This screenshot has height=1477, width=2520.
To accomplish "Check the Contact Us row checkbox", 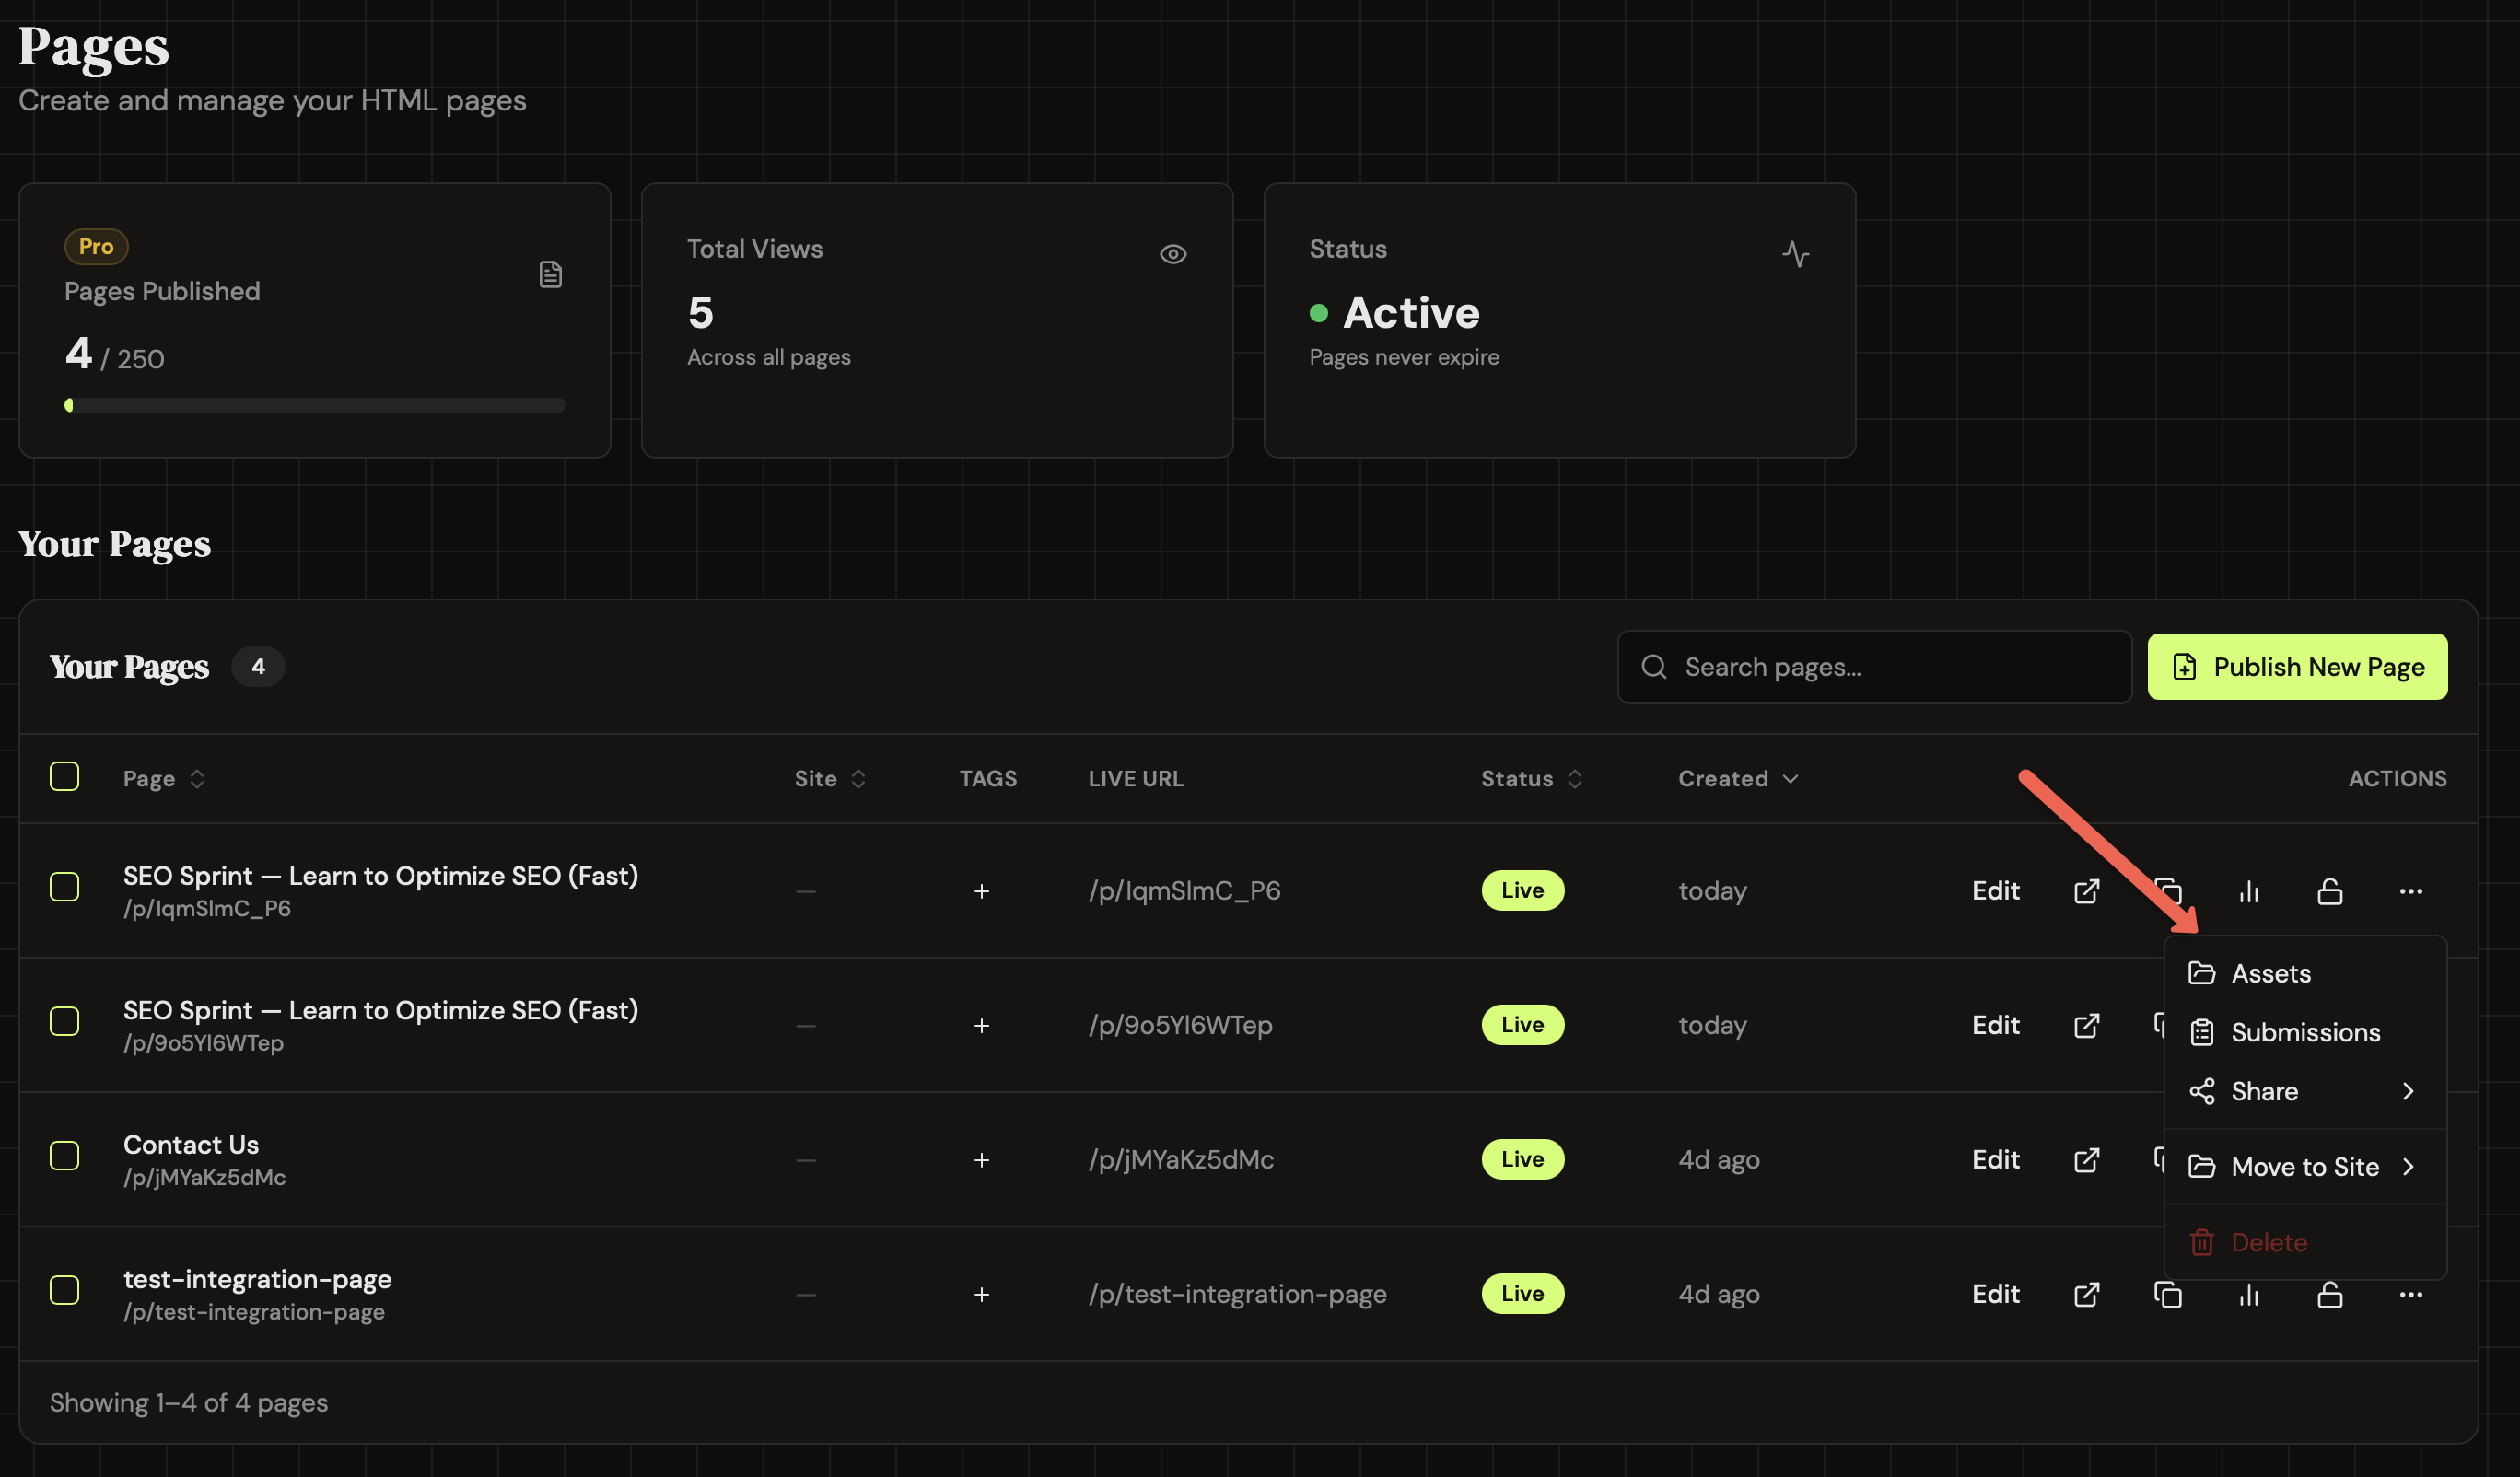I will (x=65, y=1155).
